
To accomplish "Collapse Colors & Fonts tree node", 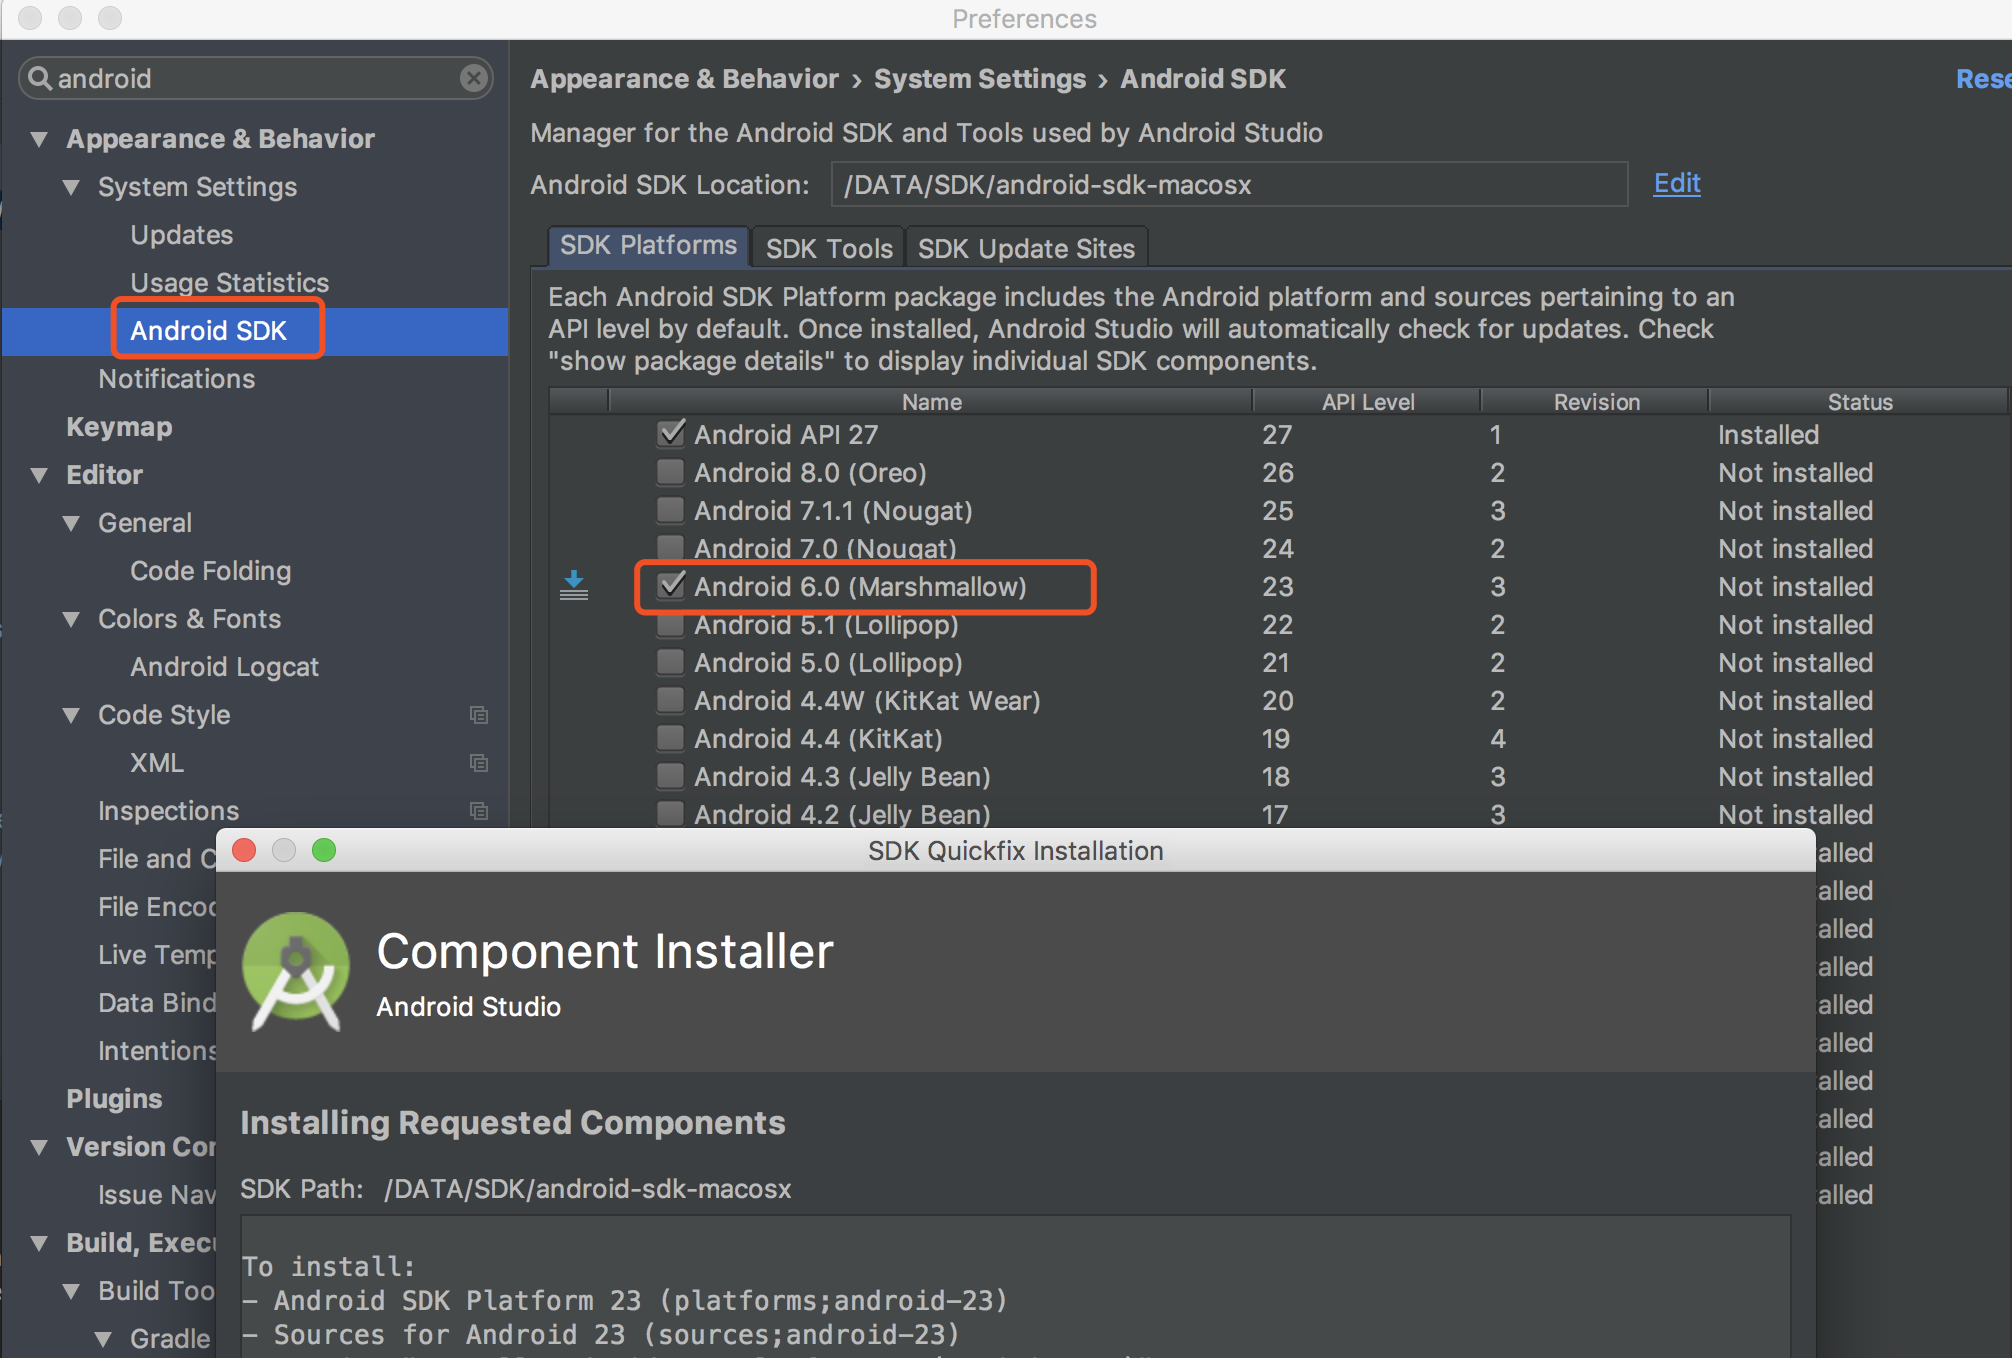I will coord(71,619).
